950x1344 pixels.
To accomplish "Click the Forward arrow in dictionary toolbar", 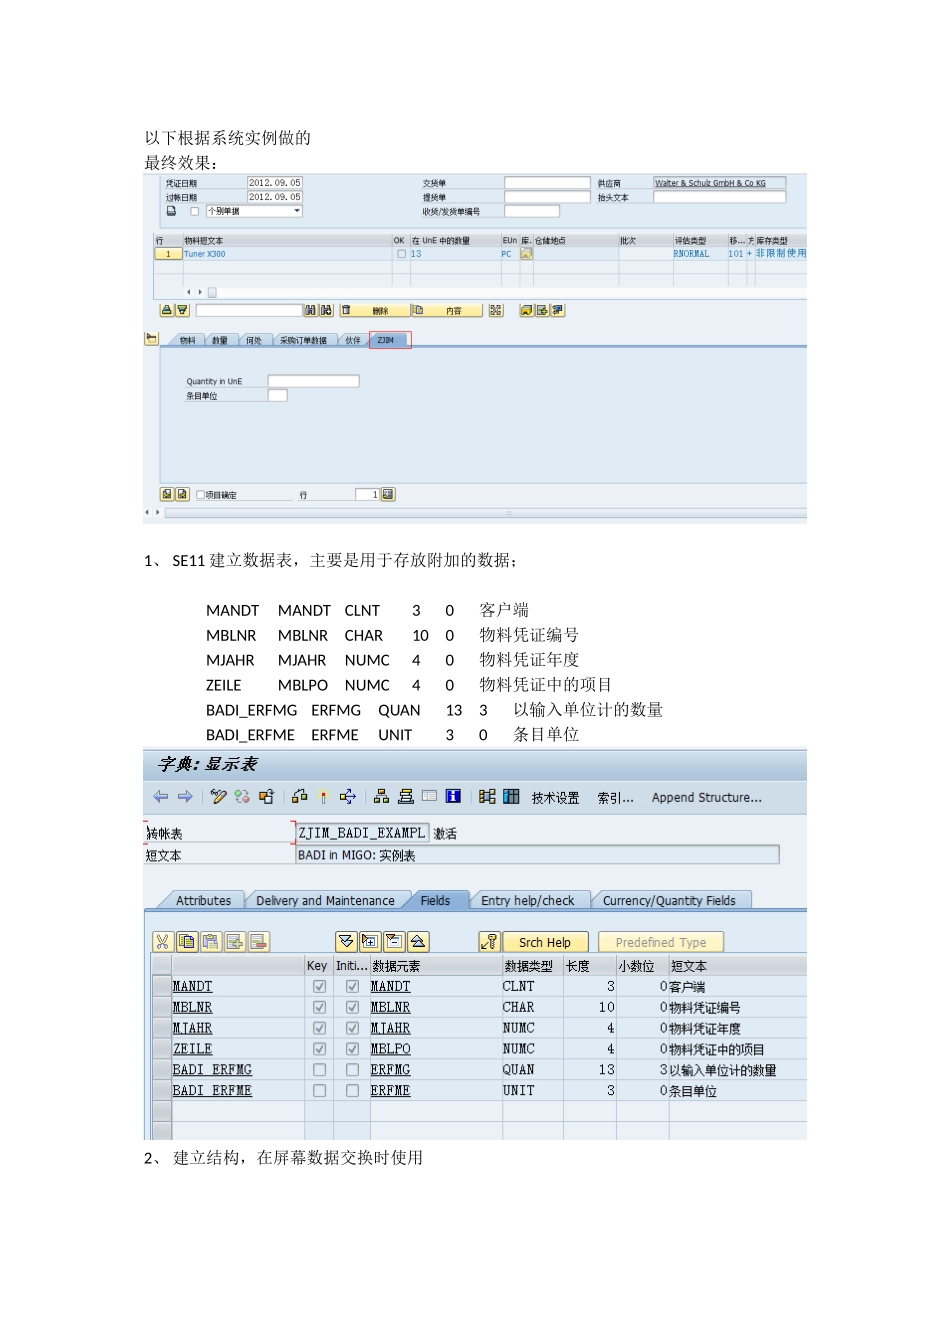I will [185, 797].
